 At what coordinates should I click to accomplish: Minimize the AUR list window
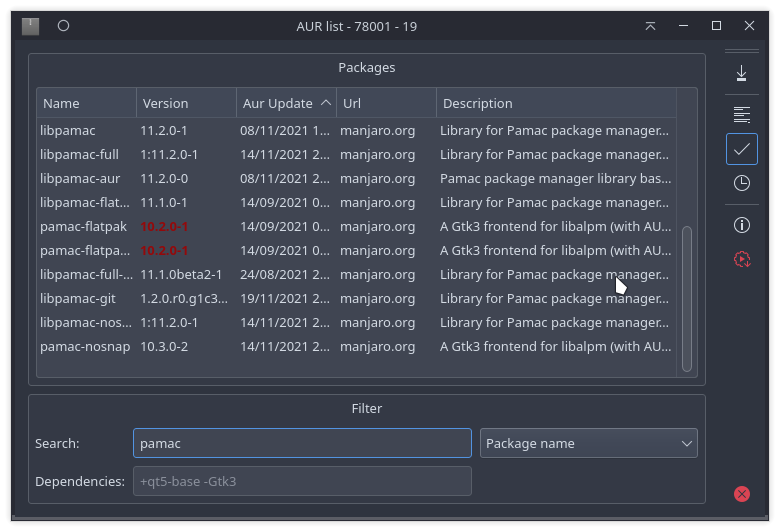(x=683, y=26)
